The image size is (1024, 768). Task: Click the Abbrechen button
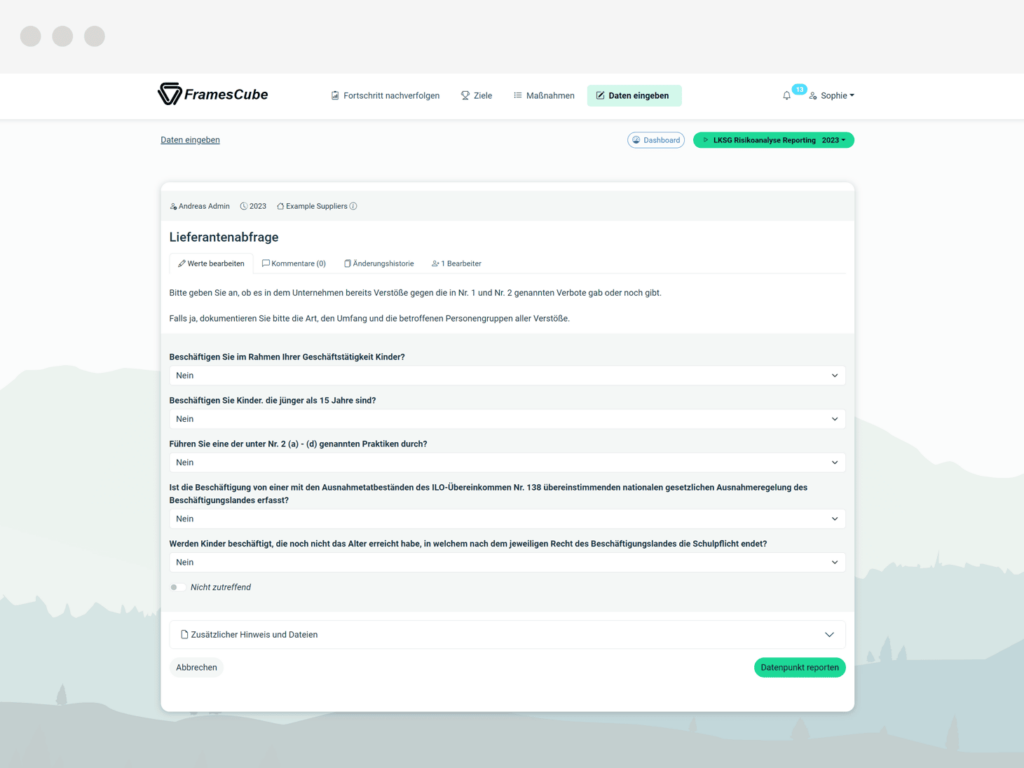tap(196, 667)
